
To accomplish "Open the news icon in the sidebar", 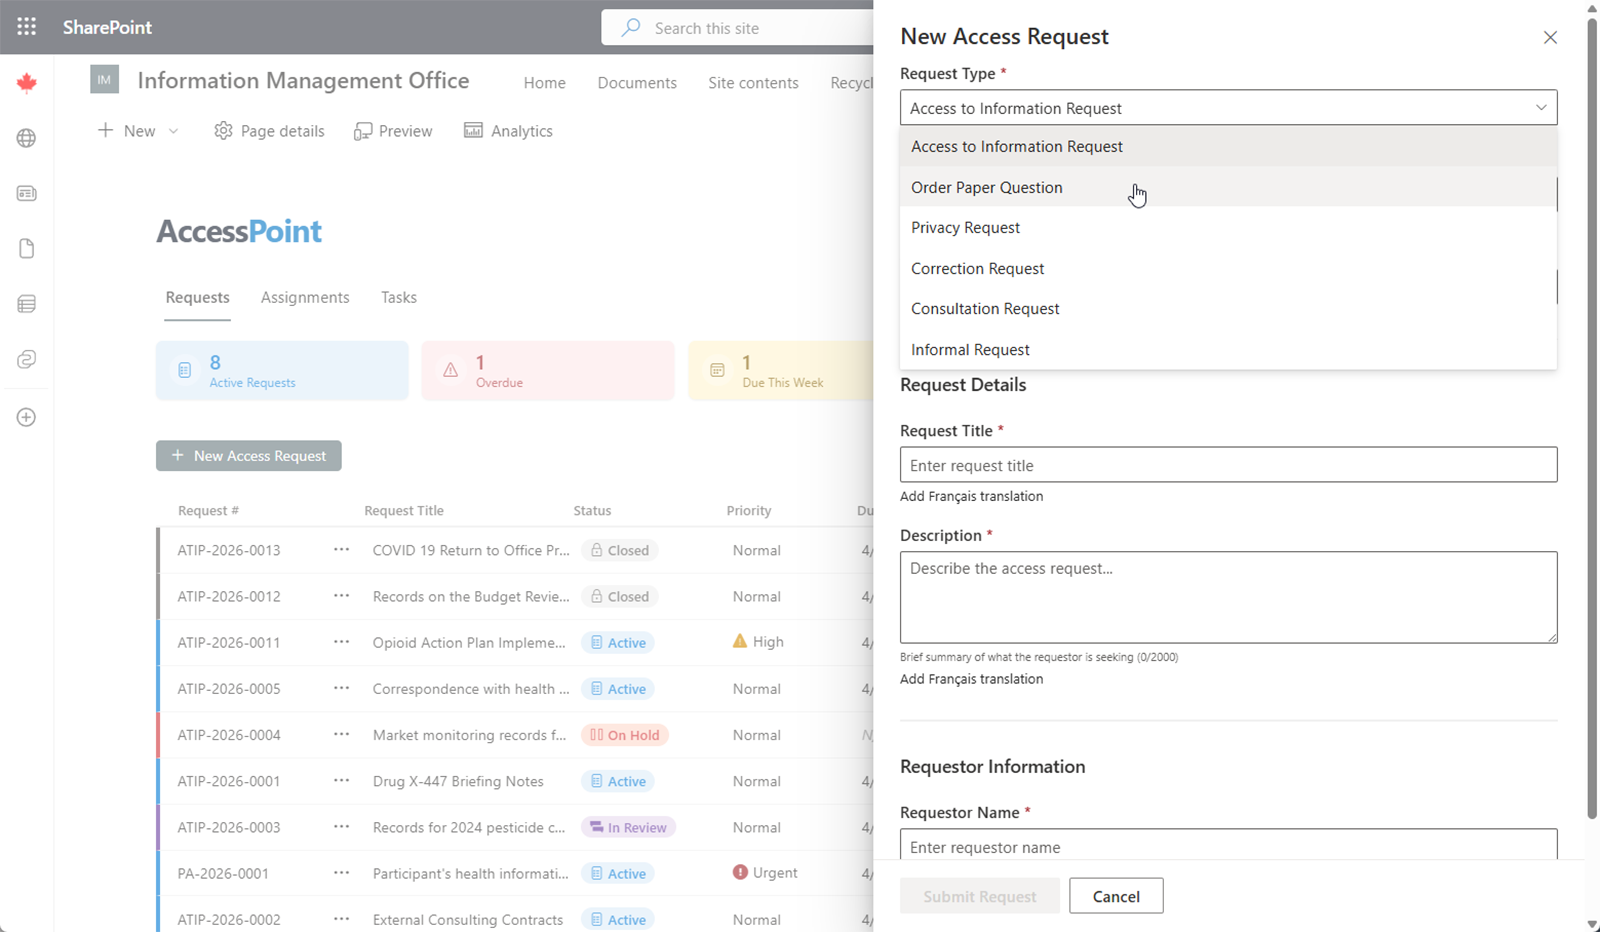I will 26,193.
